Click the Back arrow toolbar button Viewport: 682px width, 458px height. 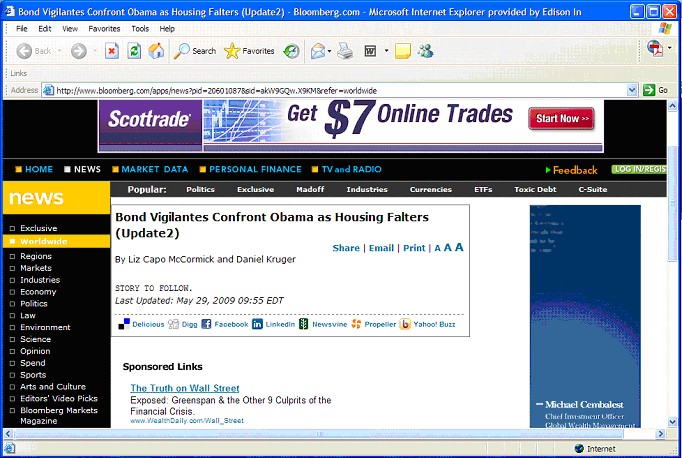click(x=24, y=51)
